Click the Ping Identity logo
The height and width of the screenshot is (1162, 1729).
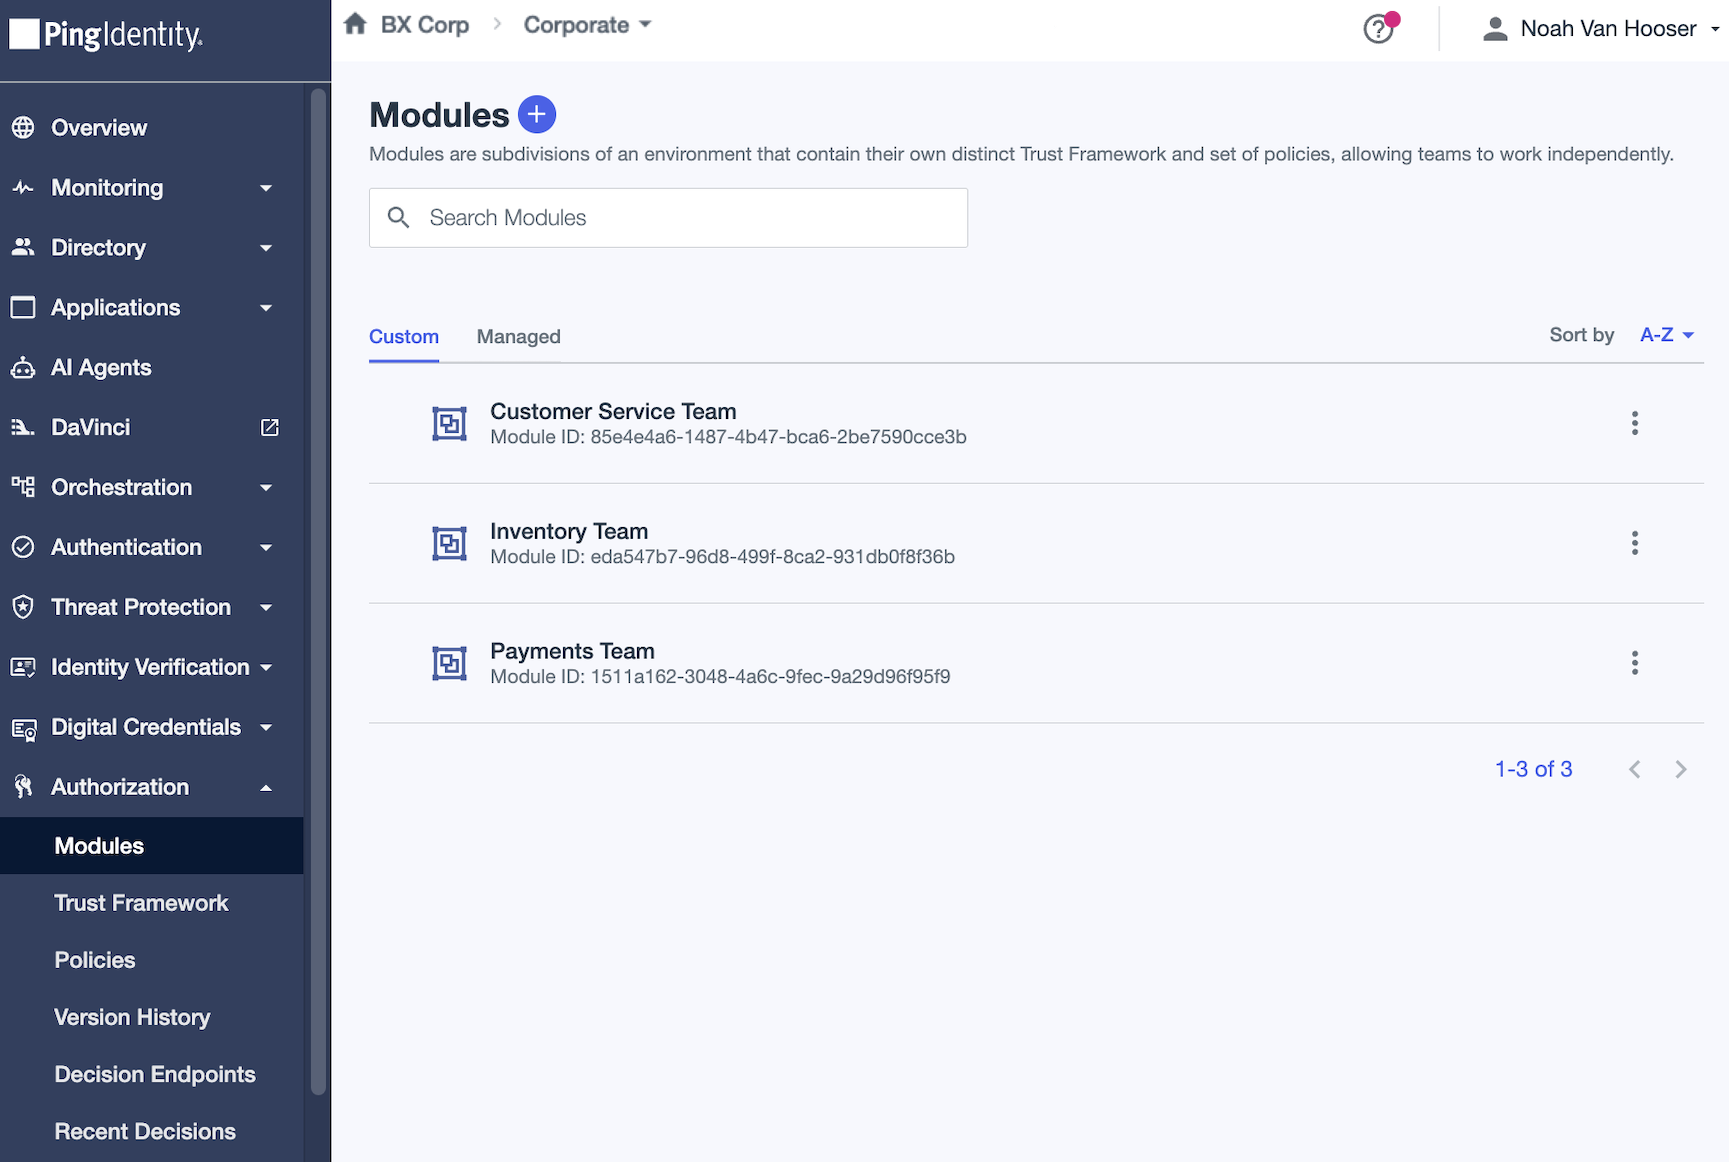coord(106,35)
